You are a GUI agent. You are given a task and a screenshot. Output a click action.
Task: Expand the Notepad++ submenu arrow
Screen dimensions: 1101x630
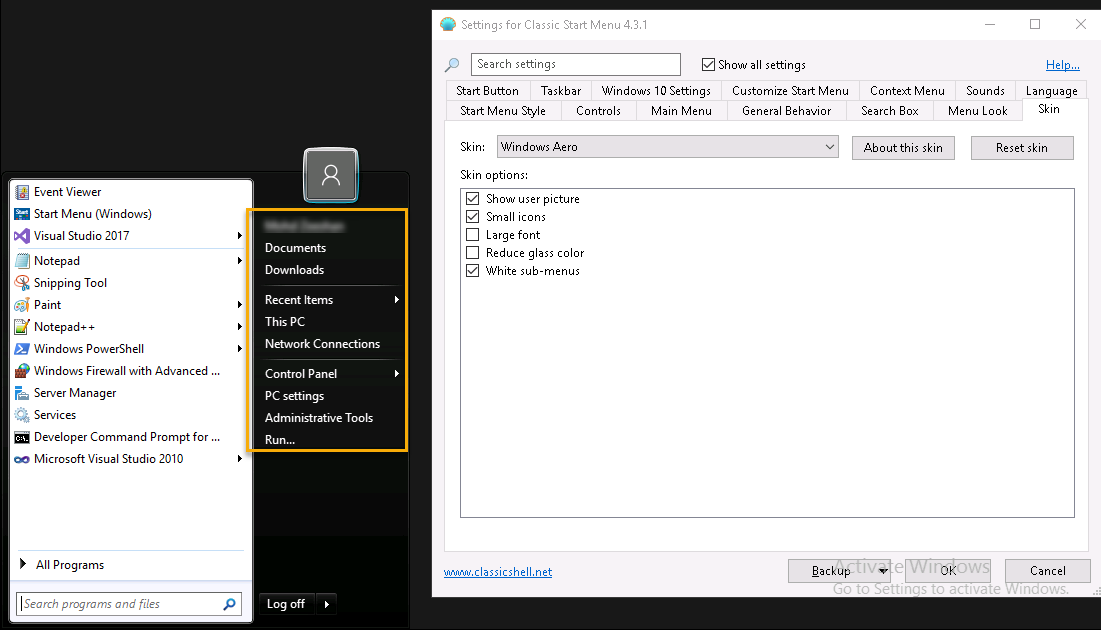[x=239, y=327]
